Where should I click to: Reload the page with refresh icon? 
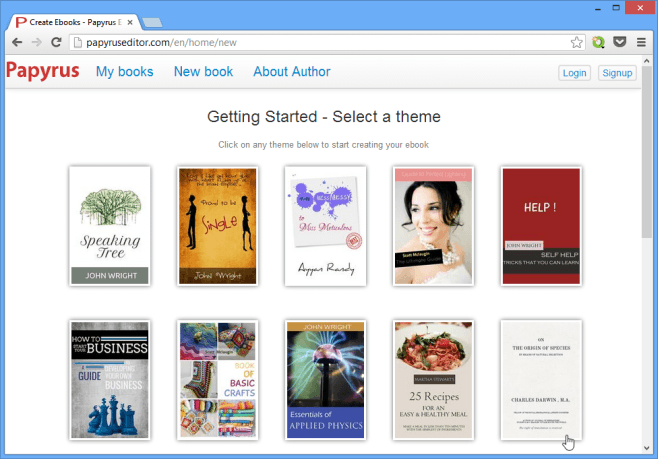click(x=56, y=42)
